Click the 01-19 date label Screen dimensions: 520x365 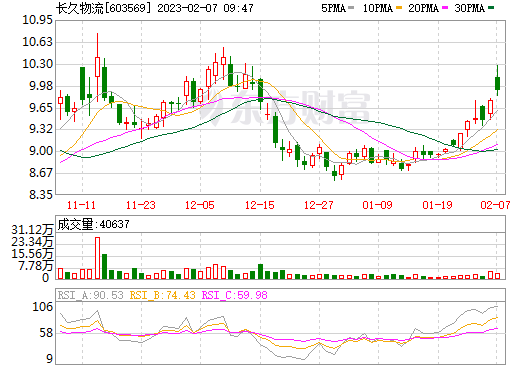437,205
